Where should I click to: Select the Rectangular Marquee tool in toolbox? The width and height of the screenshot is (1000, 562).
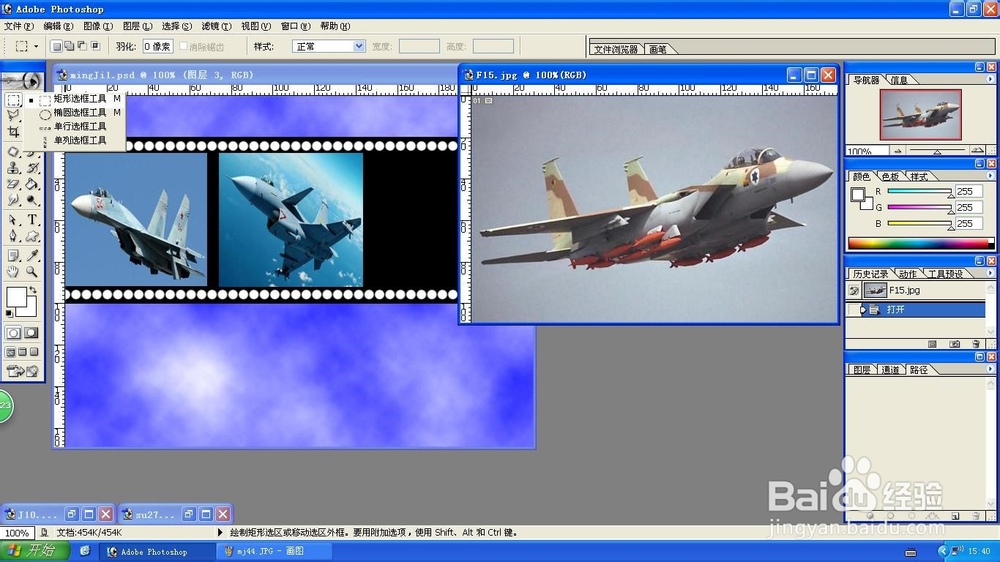pos(13,100)
